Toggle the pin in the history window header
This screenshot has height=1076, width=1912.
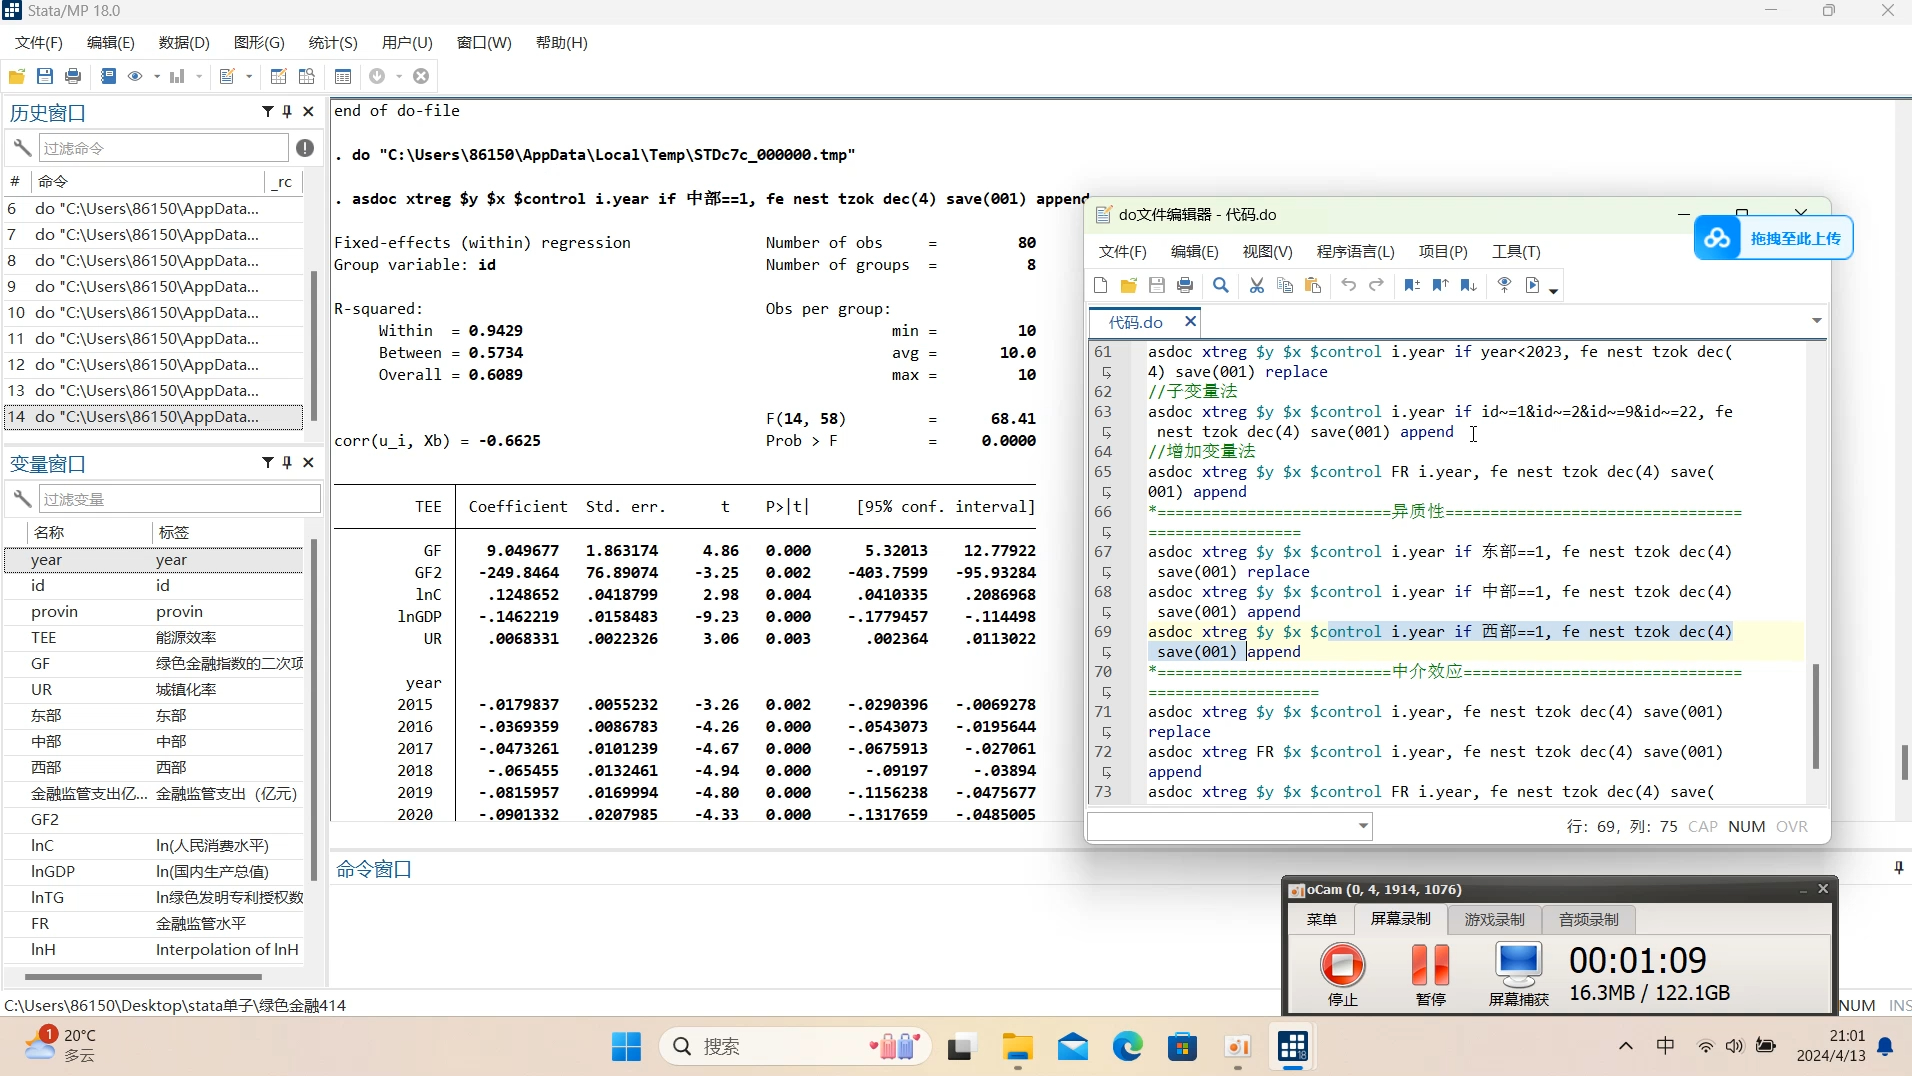coord(287,111)
